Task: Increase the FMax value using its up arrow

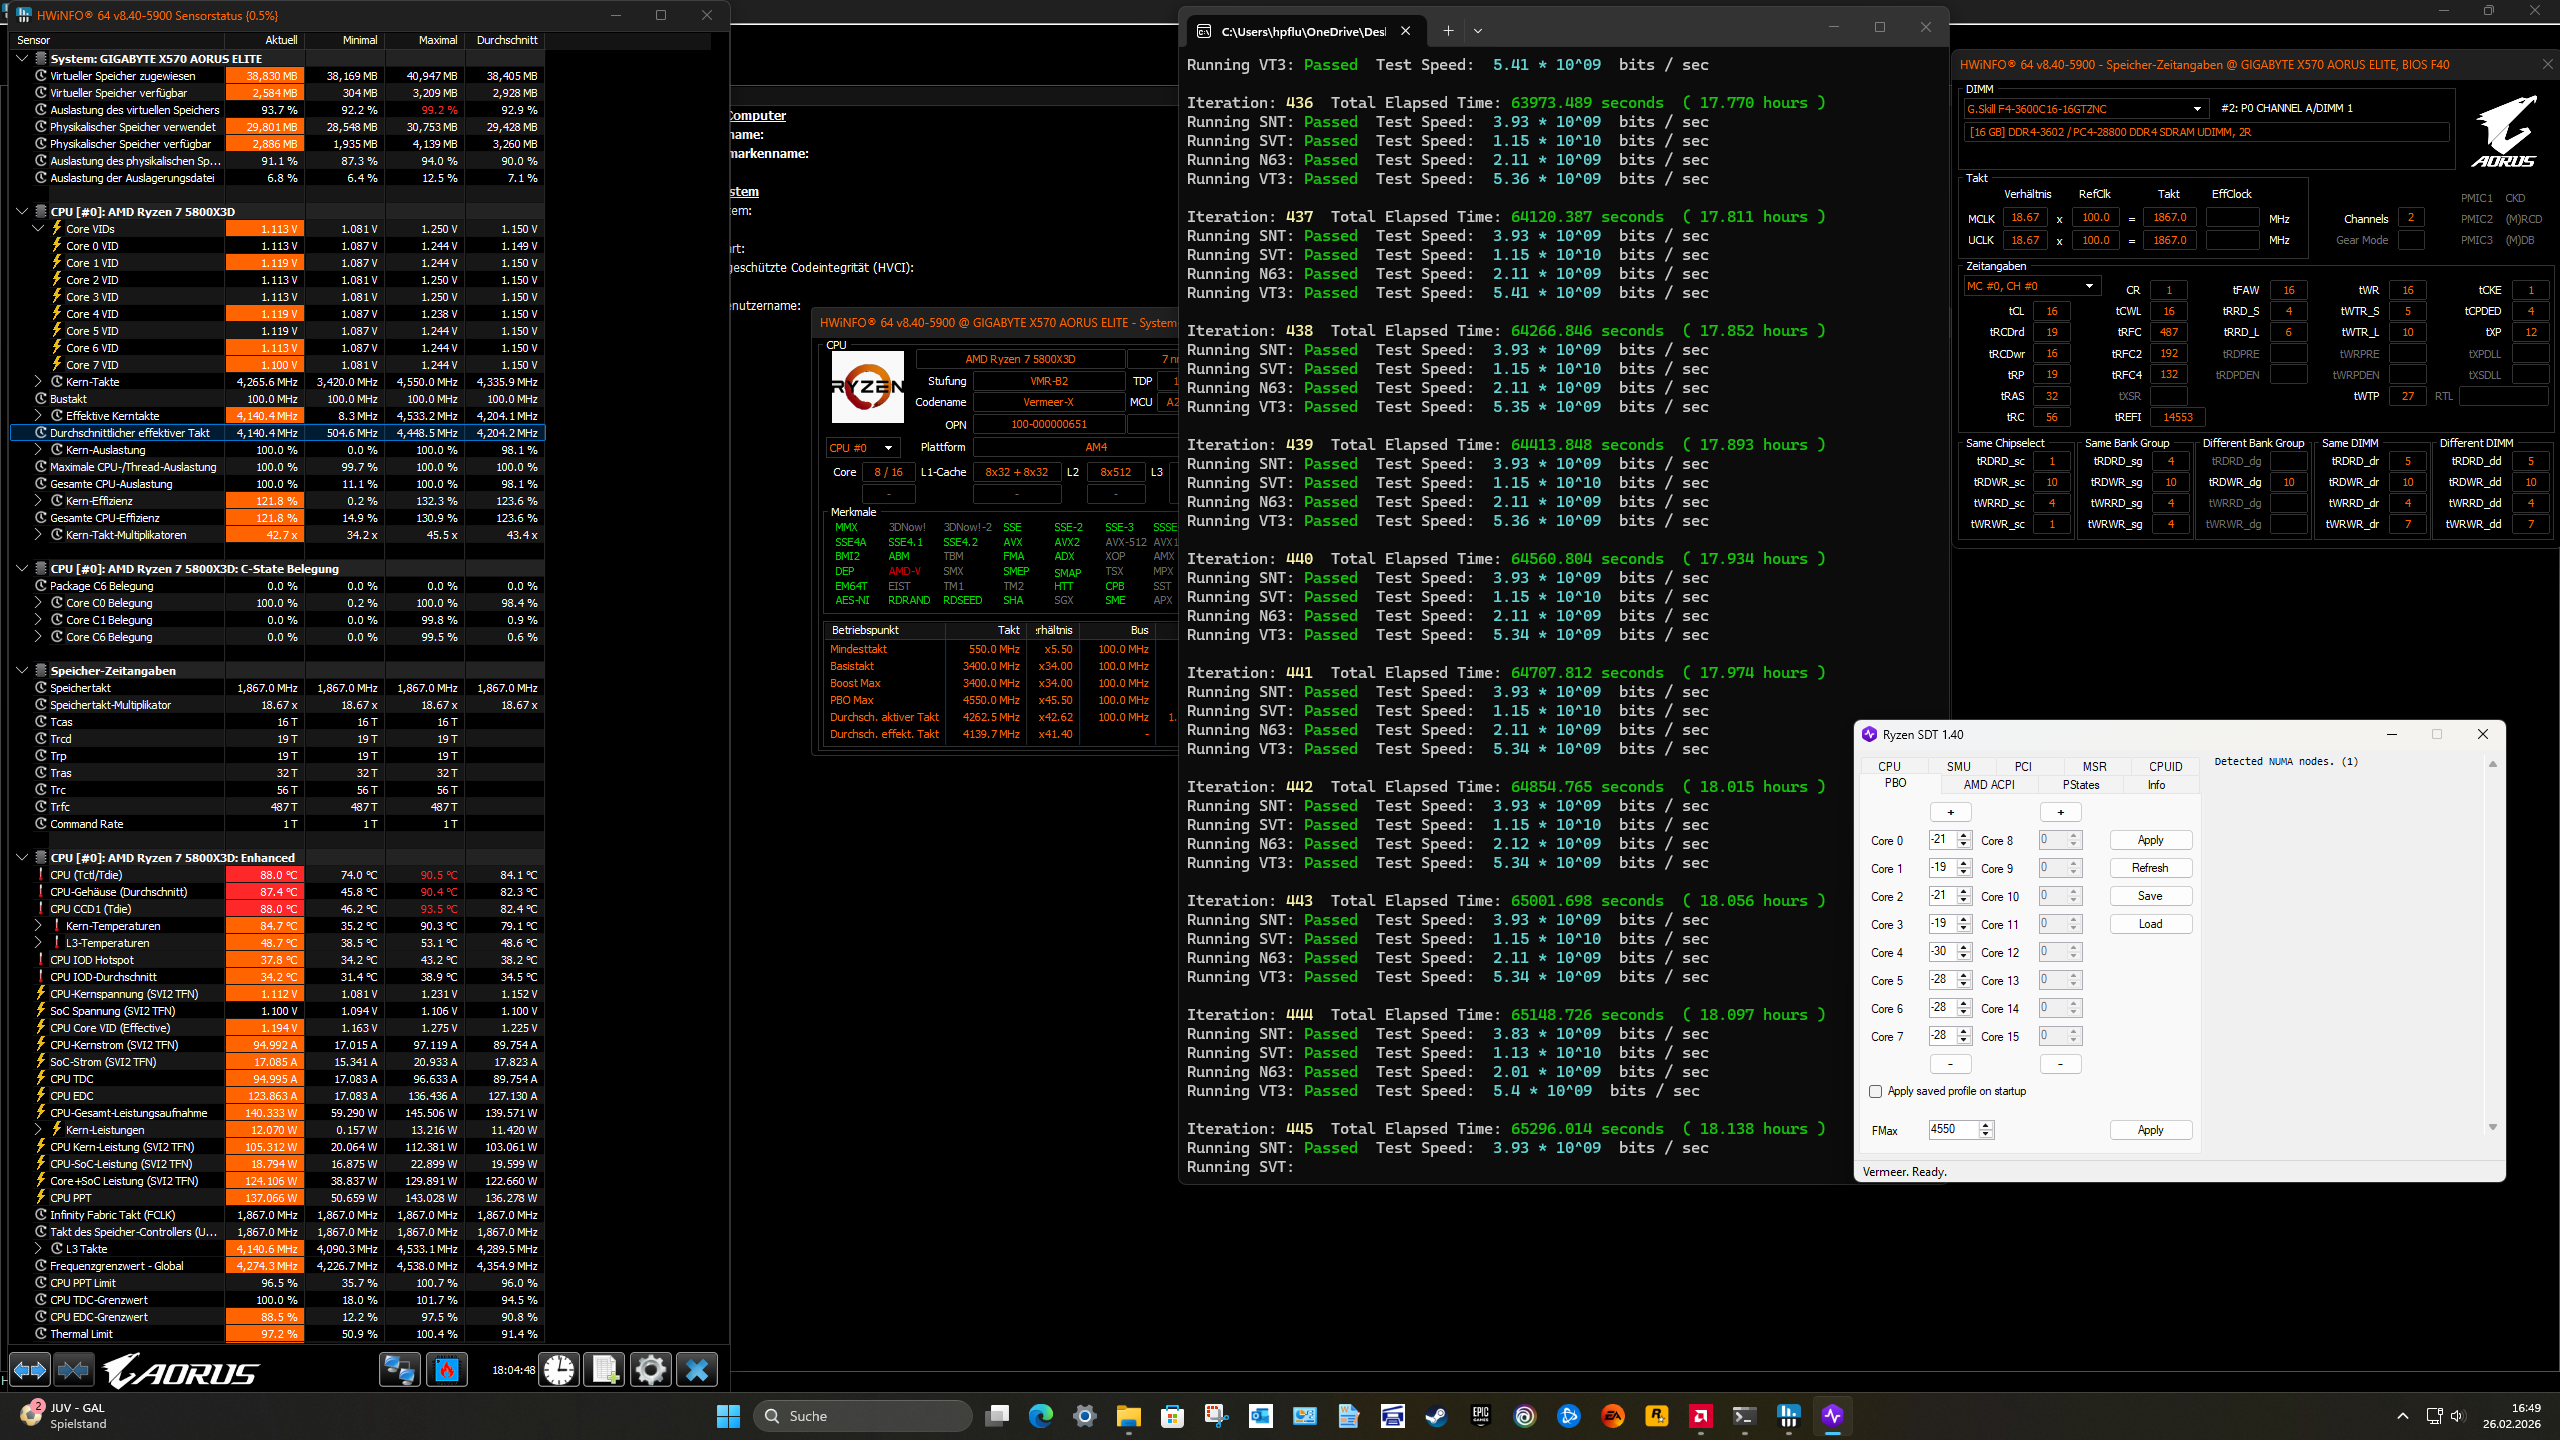Action: pos(1985,1125)
